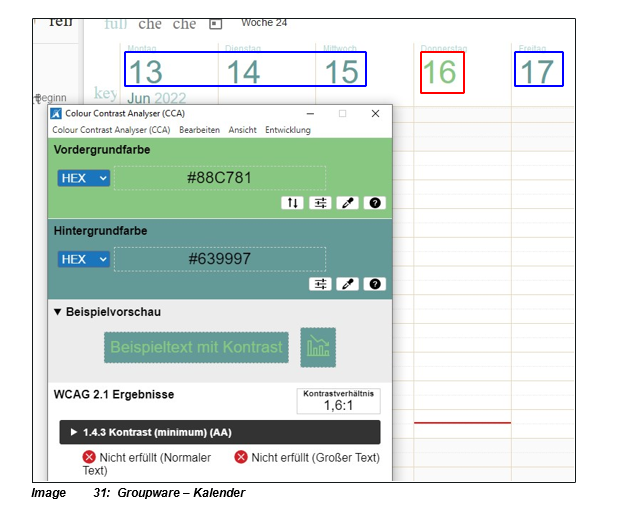620x508 pixels.
Task: Select calendar day 16 (Donnerstag)
Action: pyautogui.click(x=440, y=73)
